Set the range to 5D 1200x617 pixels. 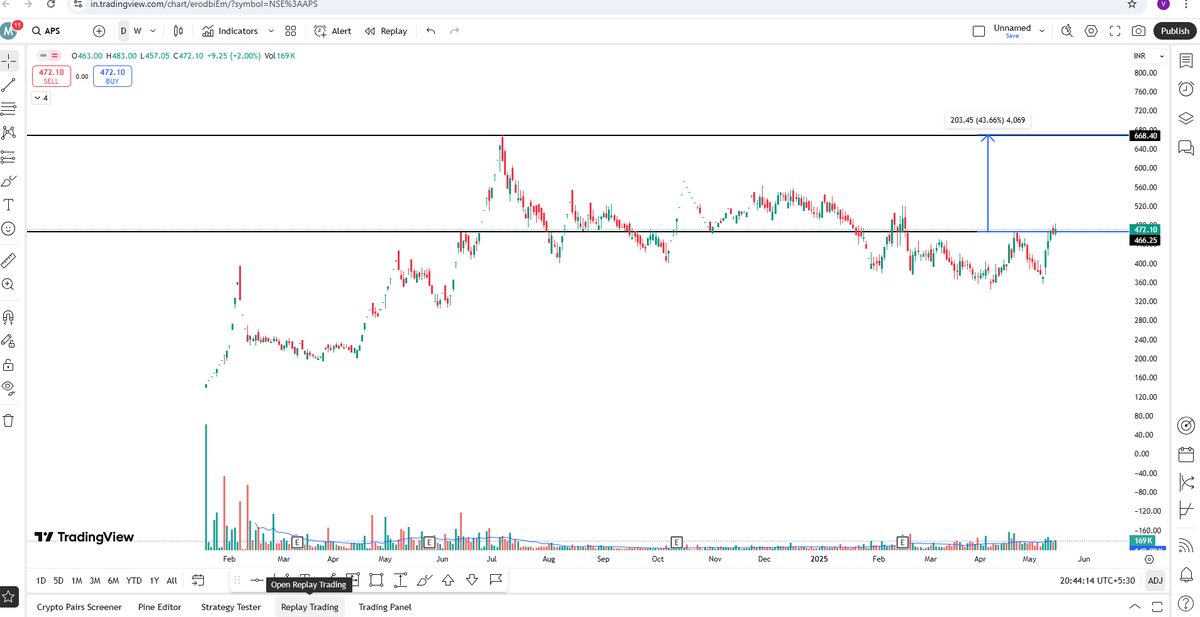coord(58,580)
